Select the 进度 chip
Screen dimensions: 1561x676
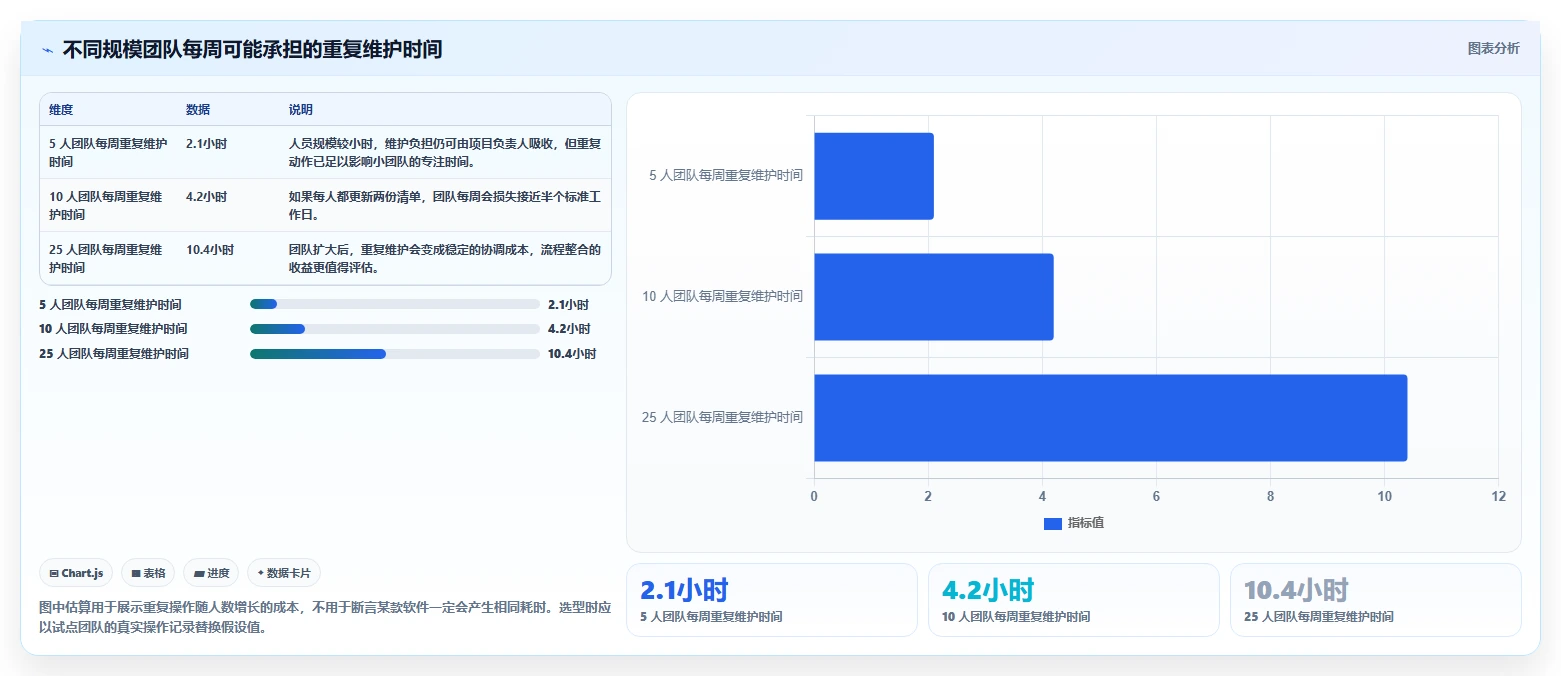pyautogui.click(x=212, y=573)
